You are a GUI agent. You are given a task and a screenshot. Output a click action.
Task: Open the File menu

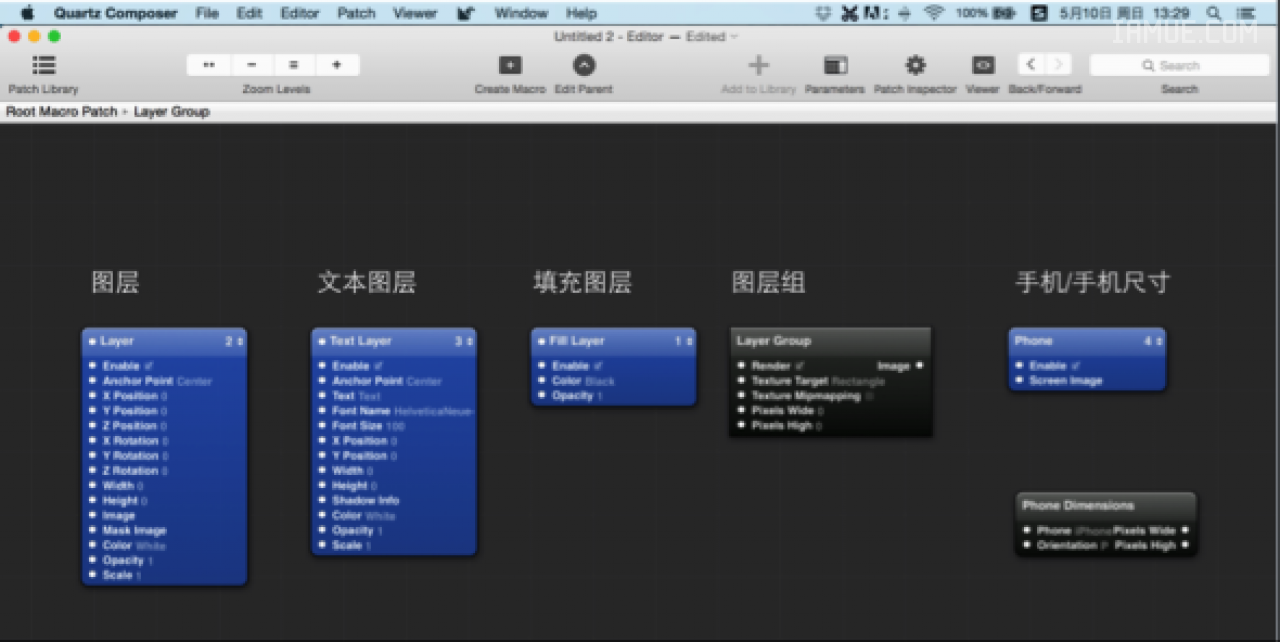coord(207,13)
